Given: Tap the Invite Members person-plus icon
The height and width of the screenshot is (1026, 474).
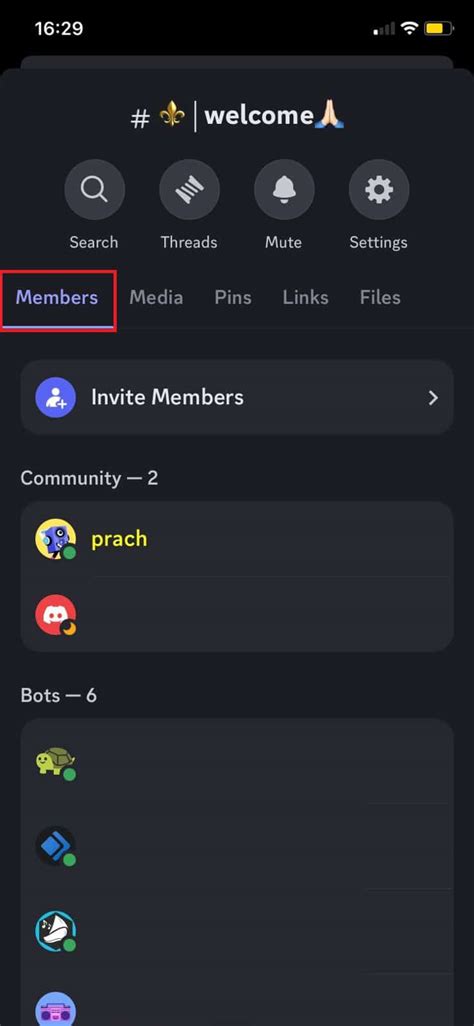Looking at the screenshot, I should coord(55,397).
